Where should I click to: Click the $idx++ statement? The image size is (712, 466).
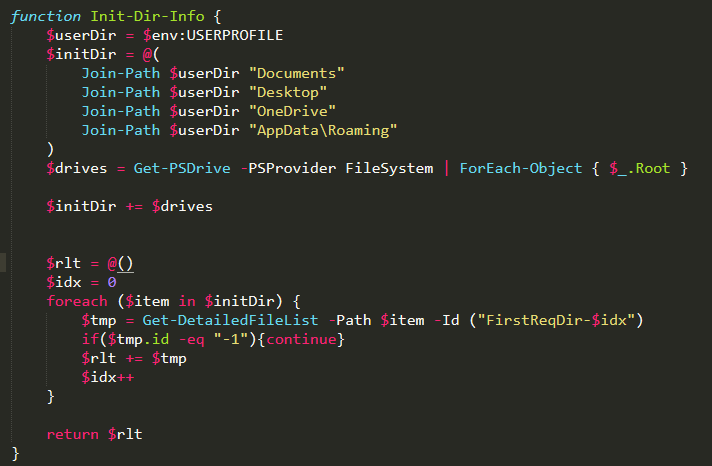108,377
